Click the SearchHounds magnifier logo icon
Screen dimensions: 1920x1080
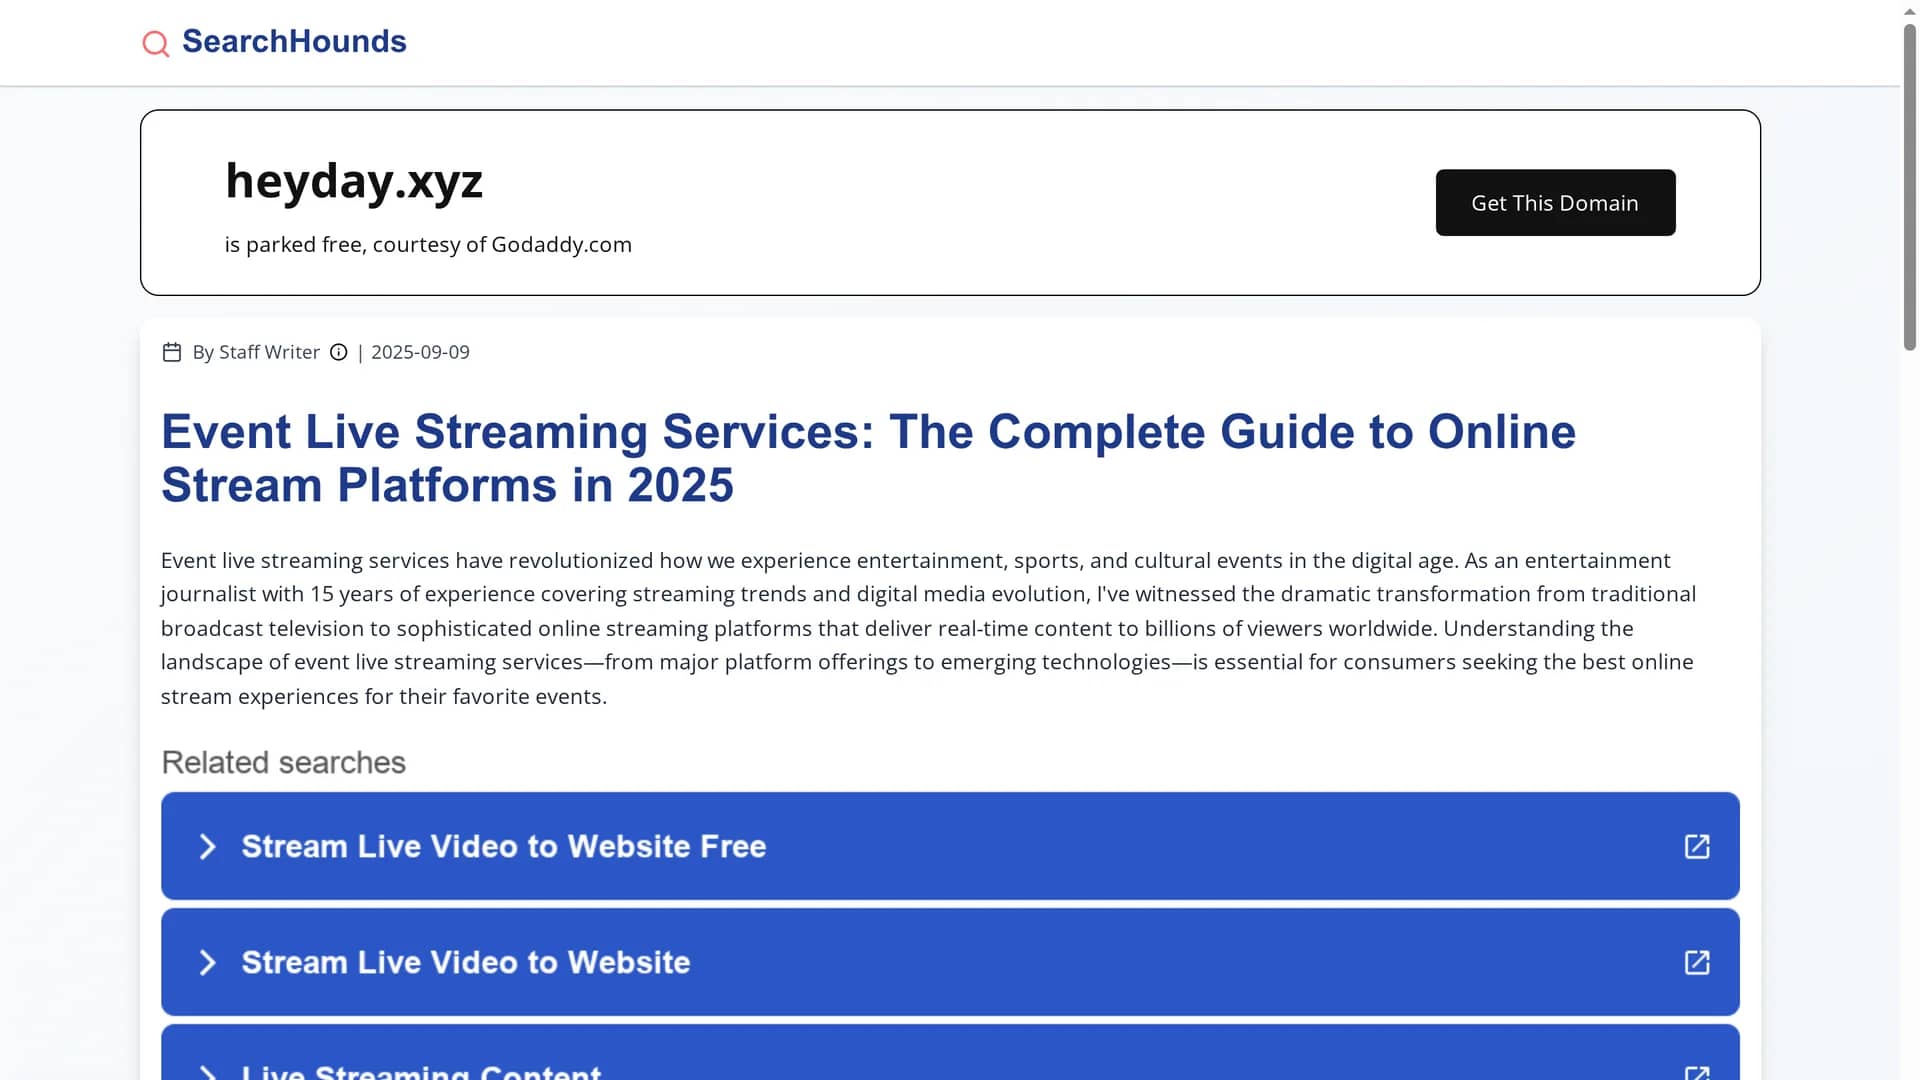pos(155,43)
